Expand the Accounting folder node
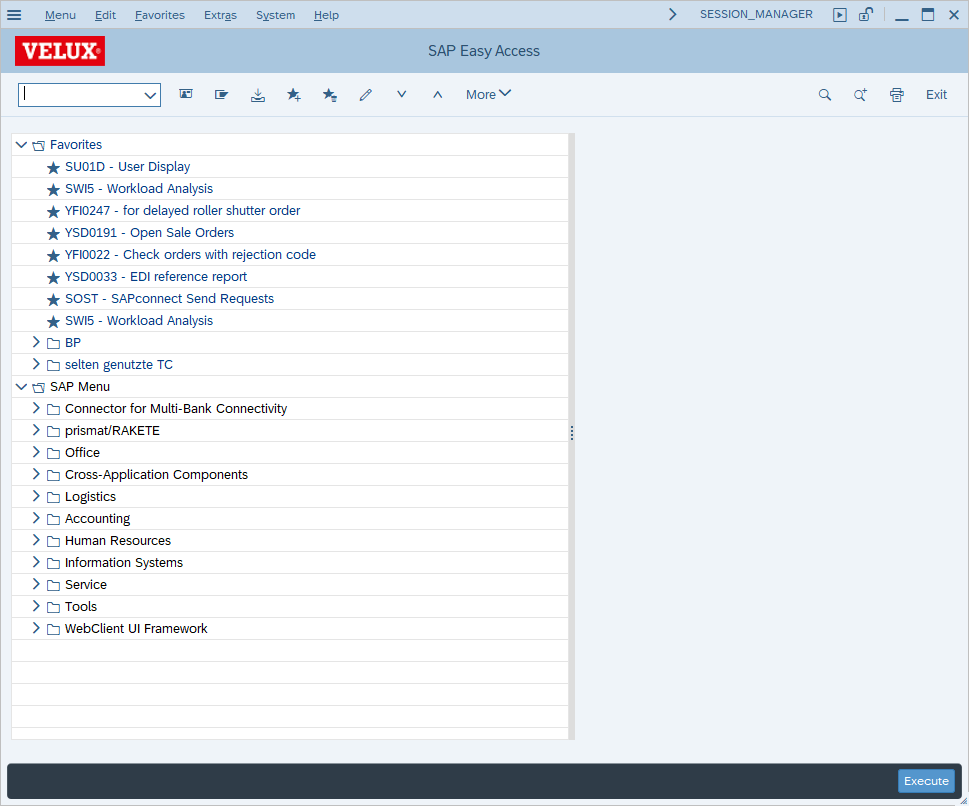The height and width of the screenshot is (806, 969). click(36, 519)
